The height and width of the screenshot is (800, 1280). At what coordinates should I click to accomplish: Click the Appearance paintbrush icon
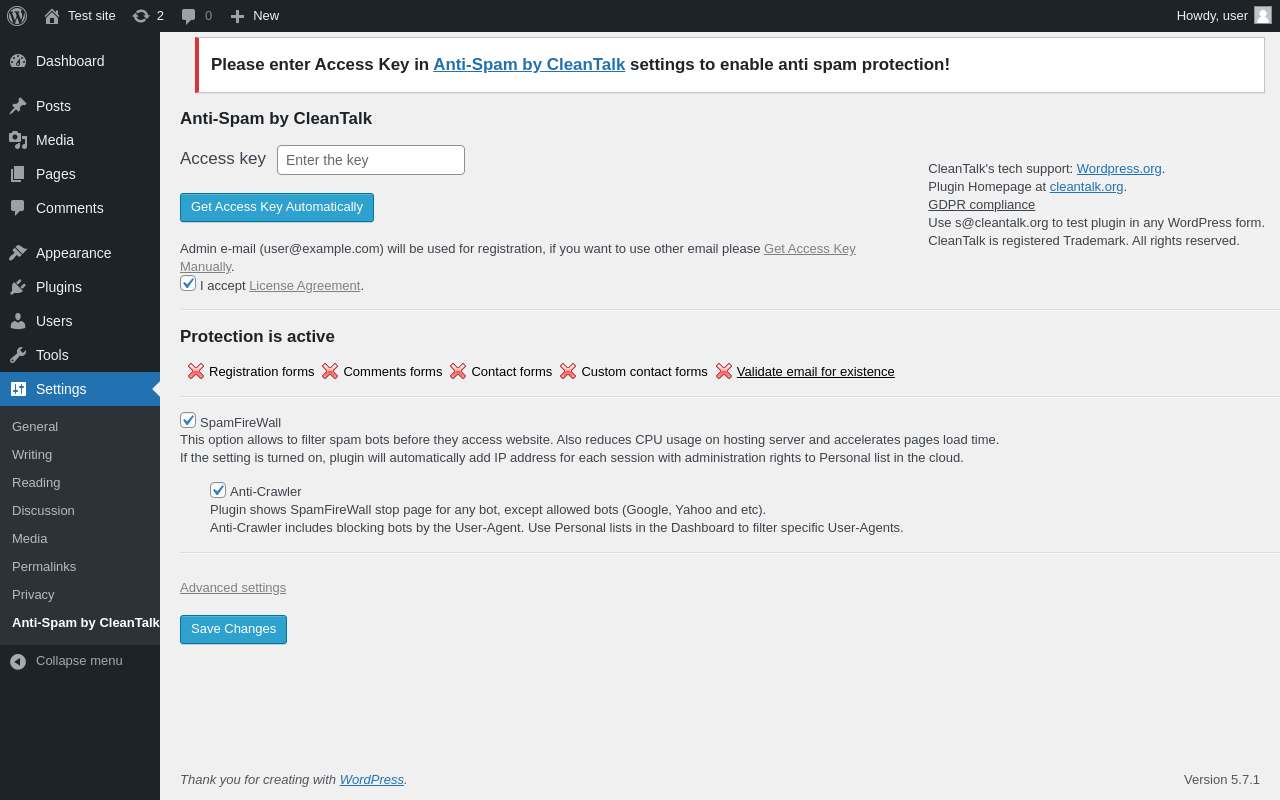(x=18, y=253)
